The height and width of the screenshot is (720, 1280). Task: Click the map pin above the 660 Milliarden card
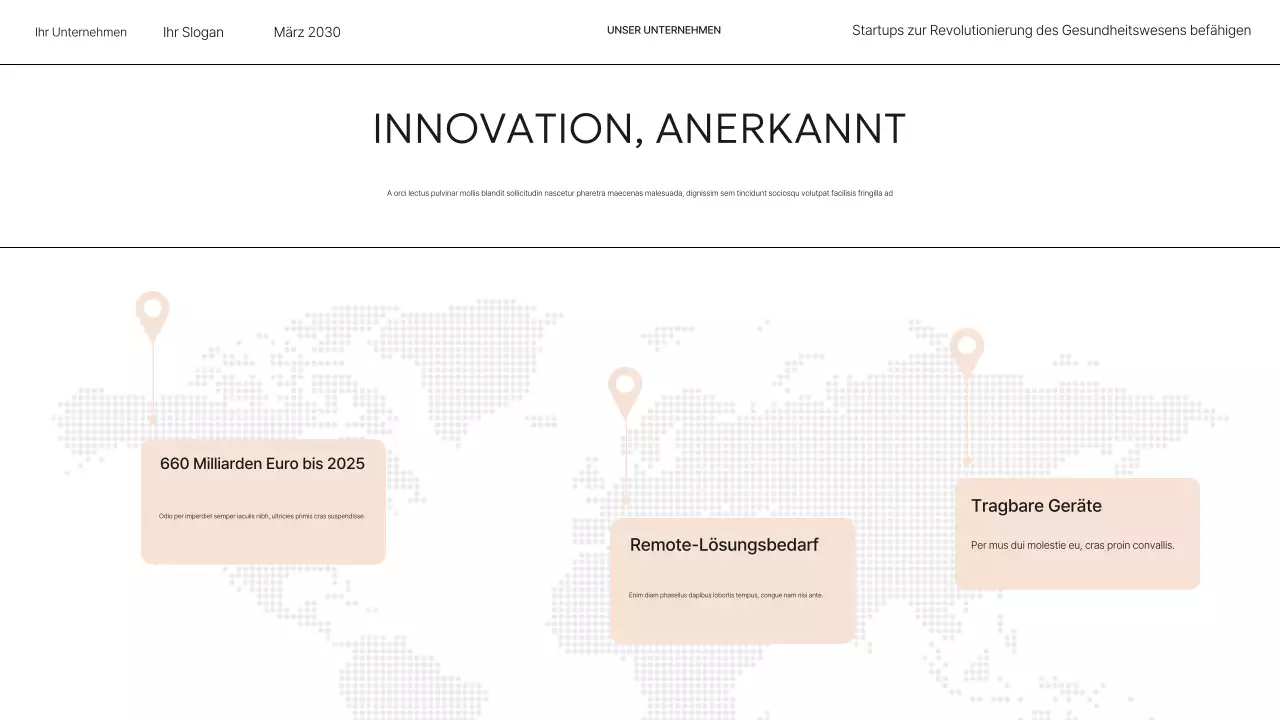[153, 312]
